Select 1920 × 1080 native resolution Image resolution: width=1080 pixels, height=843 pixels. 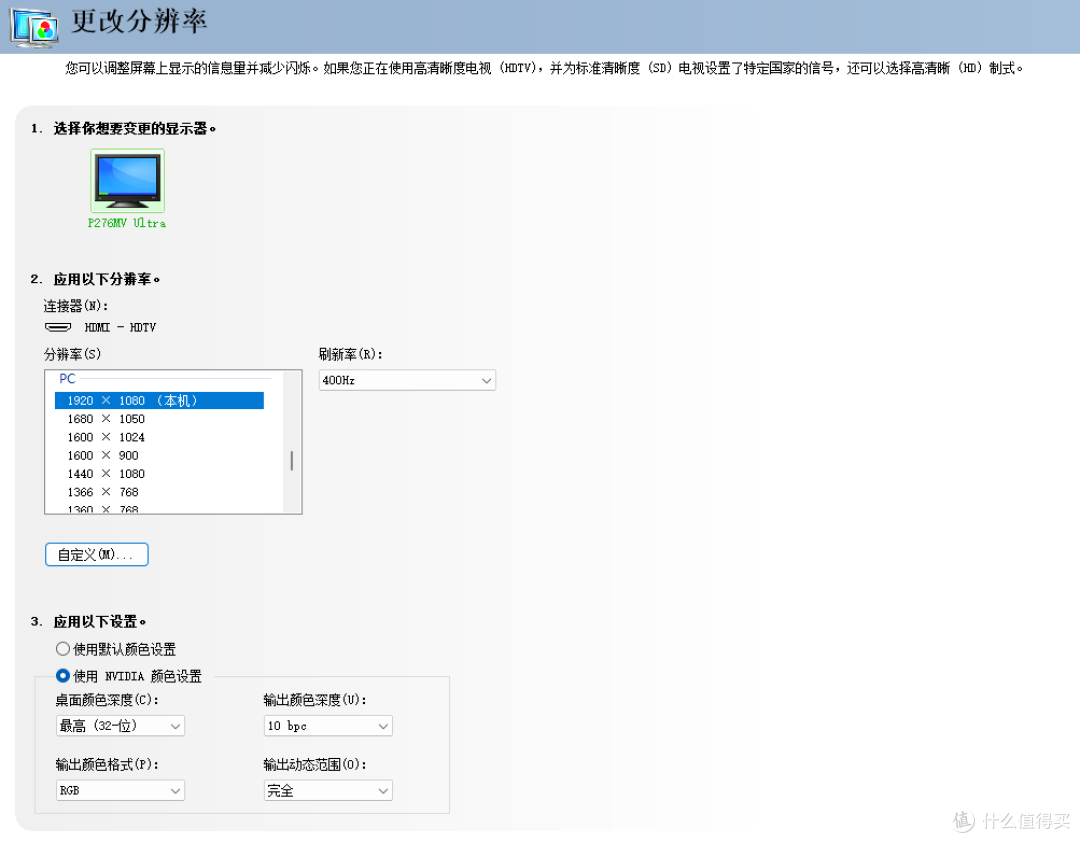tap(159, 400)
